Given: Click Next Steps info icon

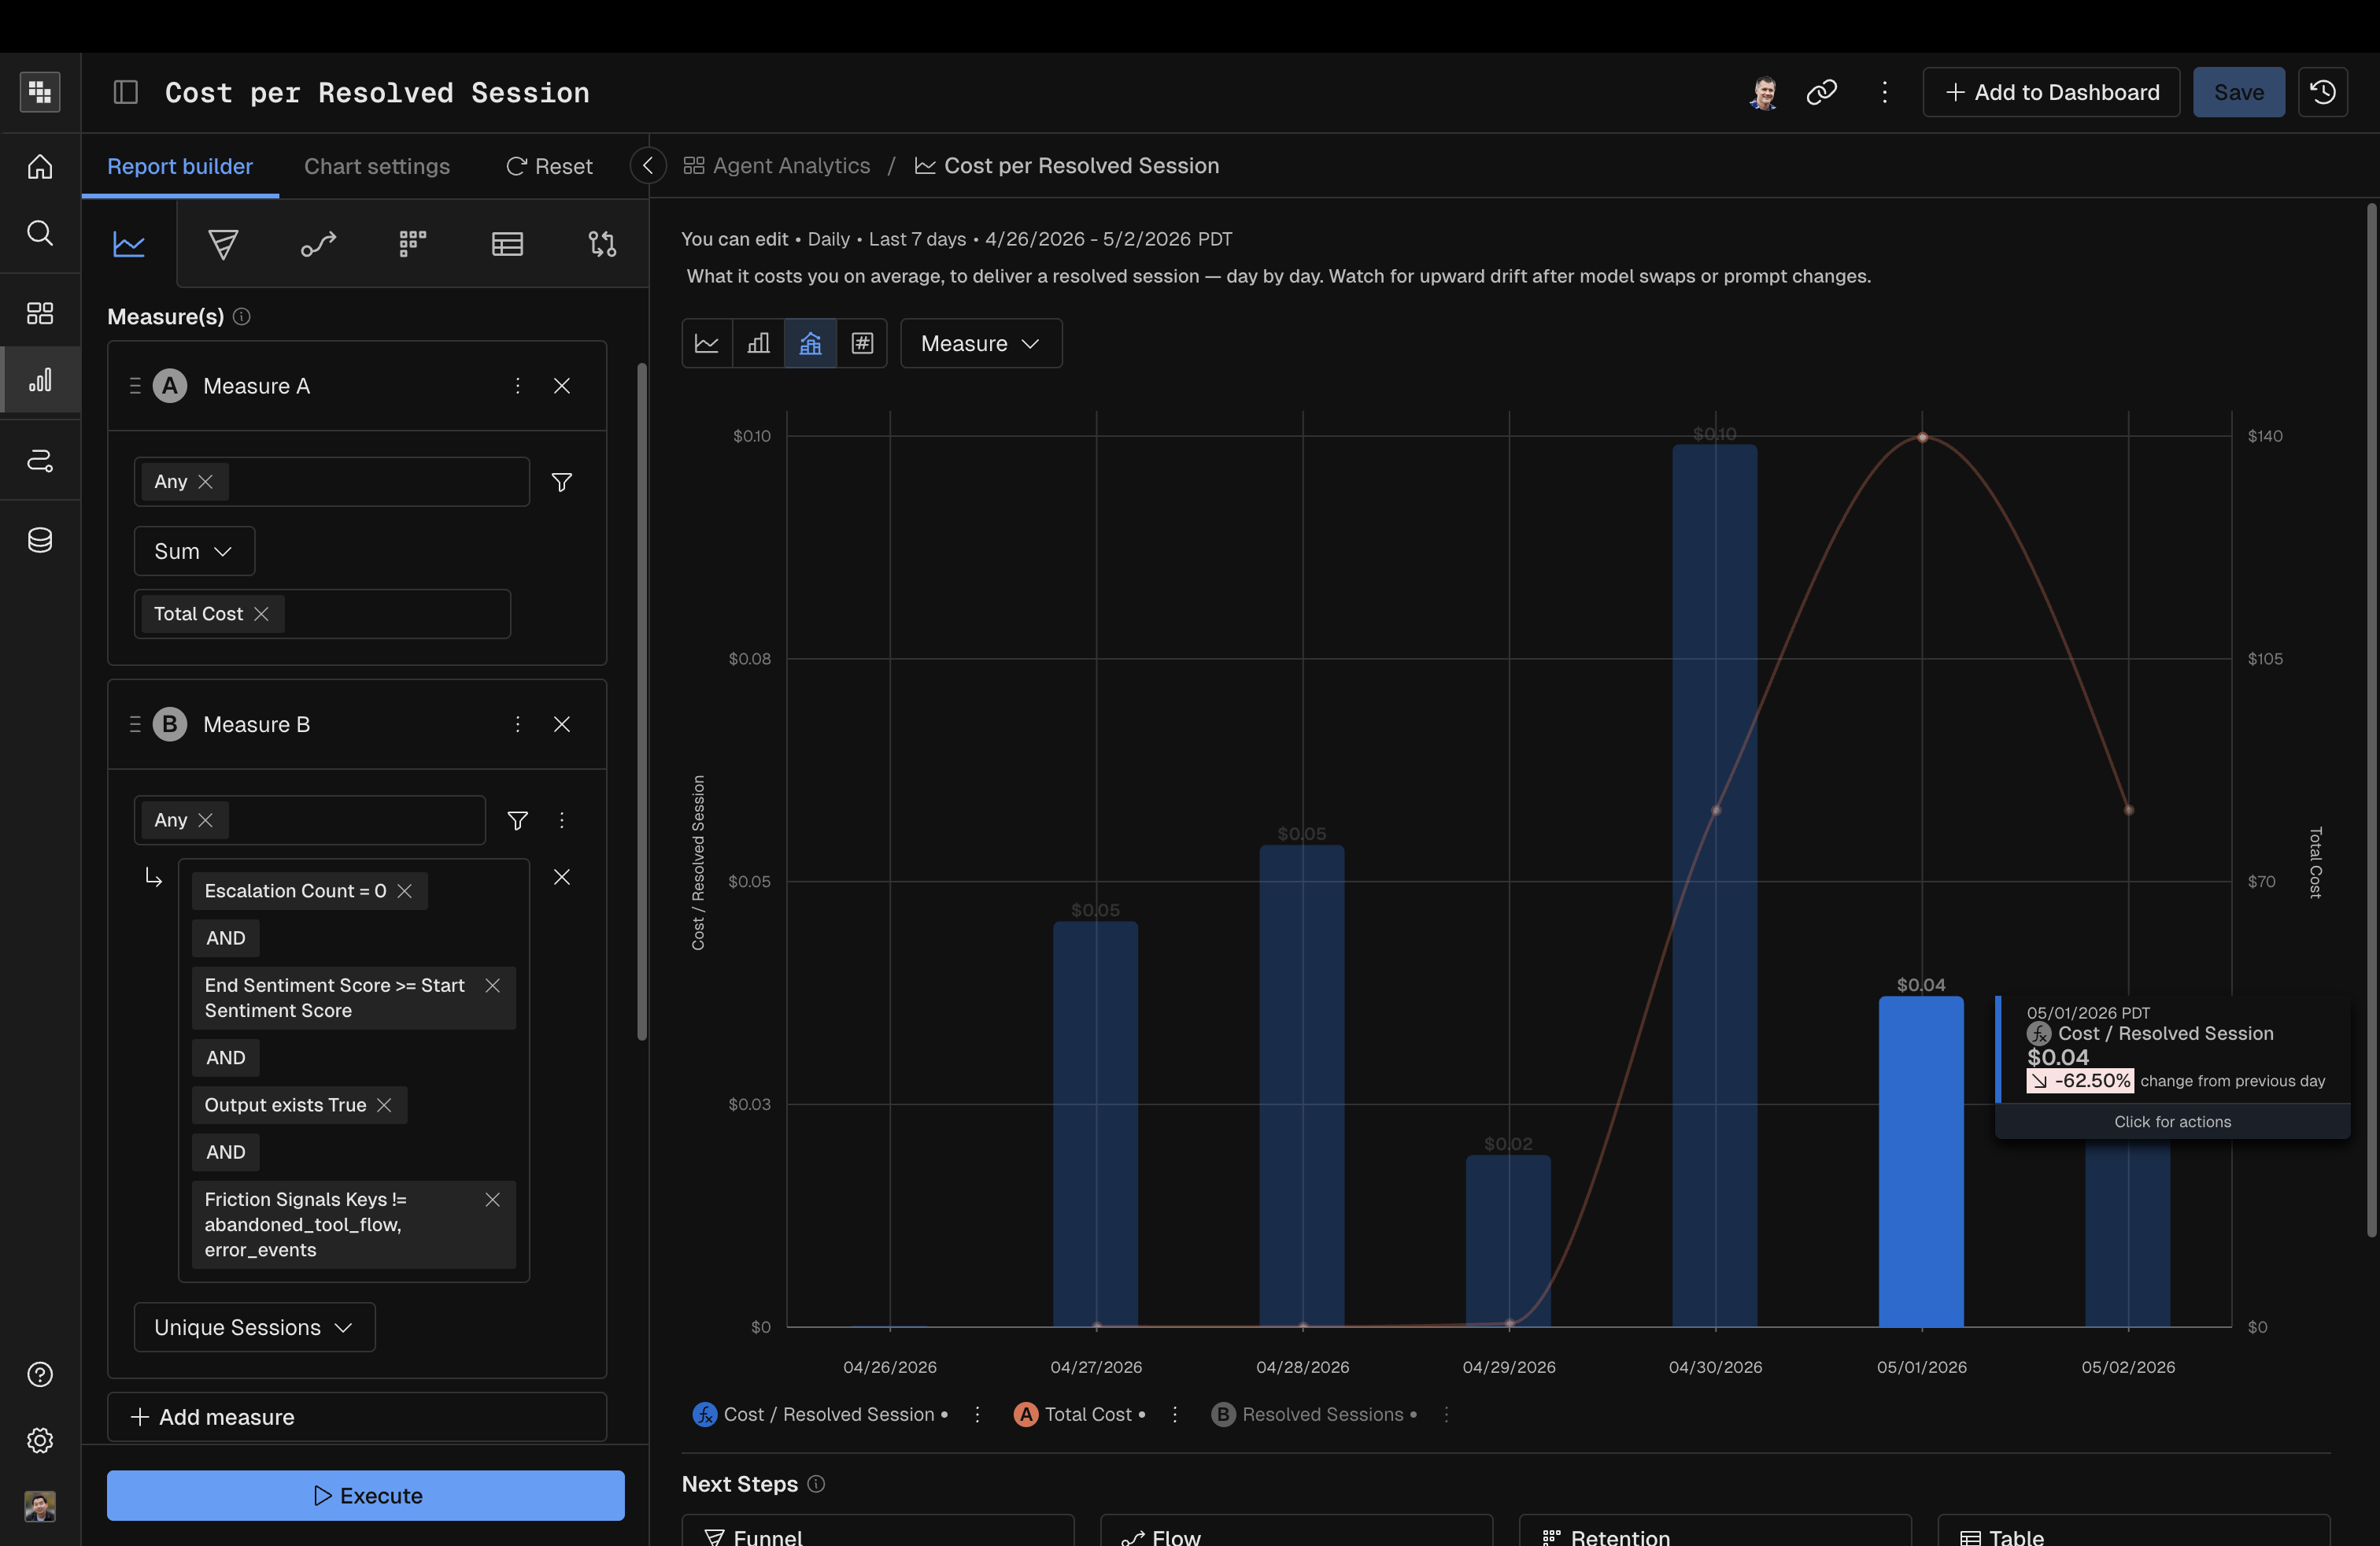Looking at the screenshot, I should coord(816,1484).
